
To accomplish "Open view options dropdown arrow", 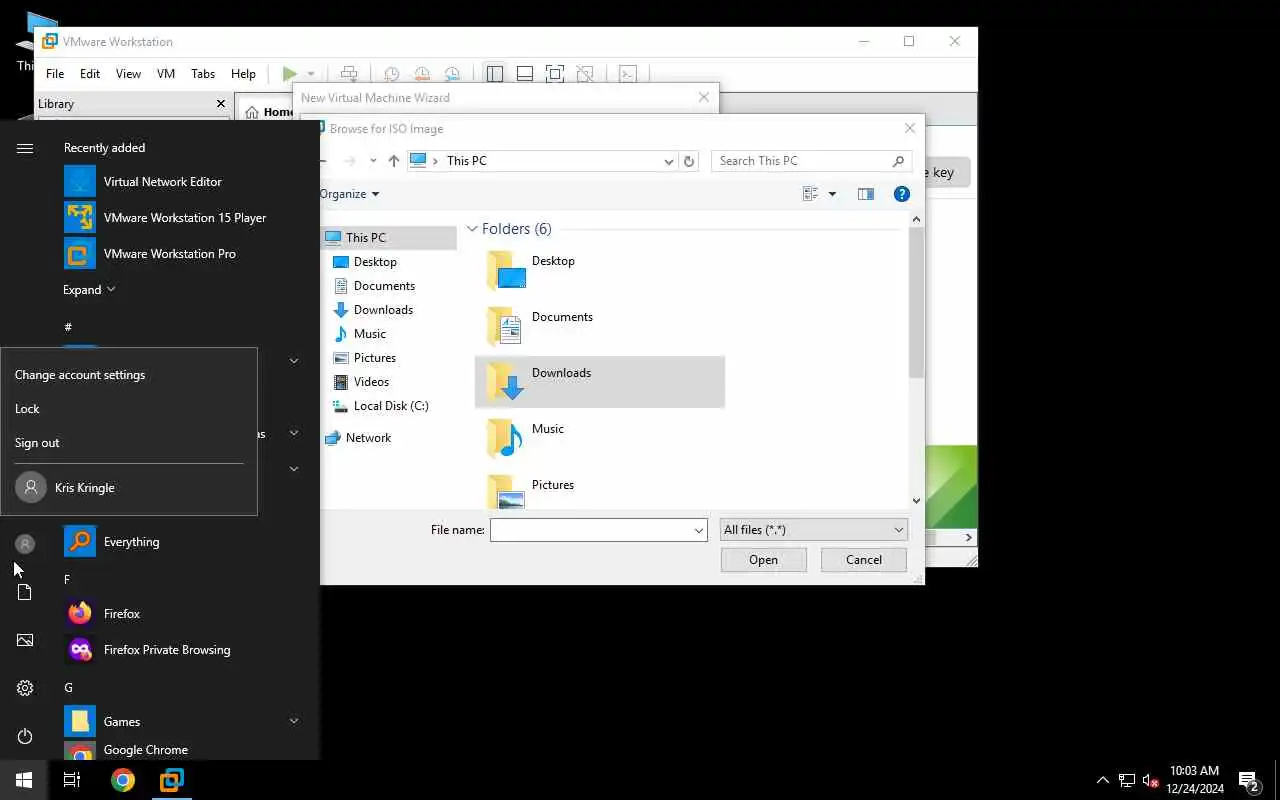I will tap(832, 194).
